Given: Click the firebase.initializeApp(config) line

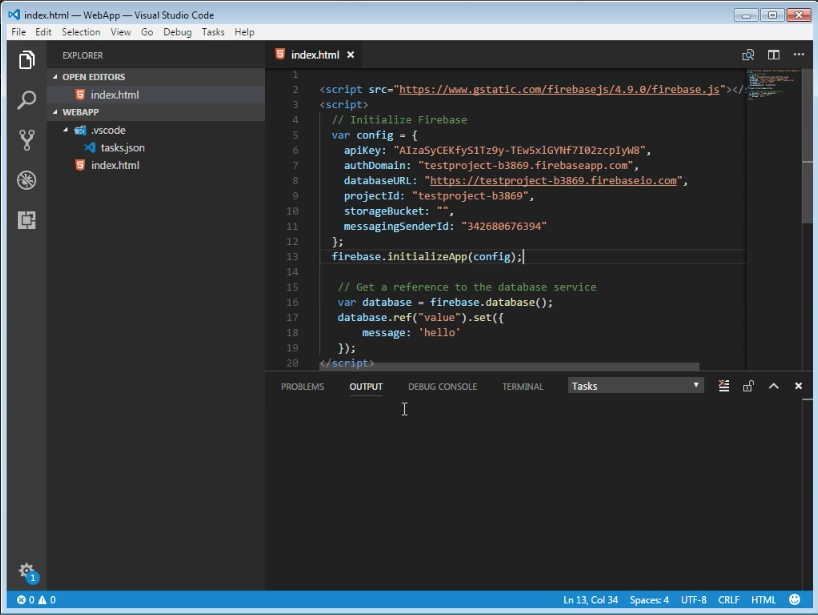Looking at the screenshot, I should point(427,257).
